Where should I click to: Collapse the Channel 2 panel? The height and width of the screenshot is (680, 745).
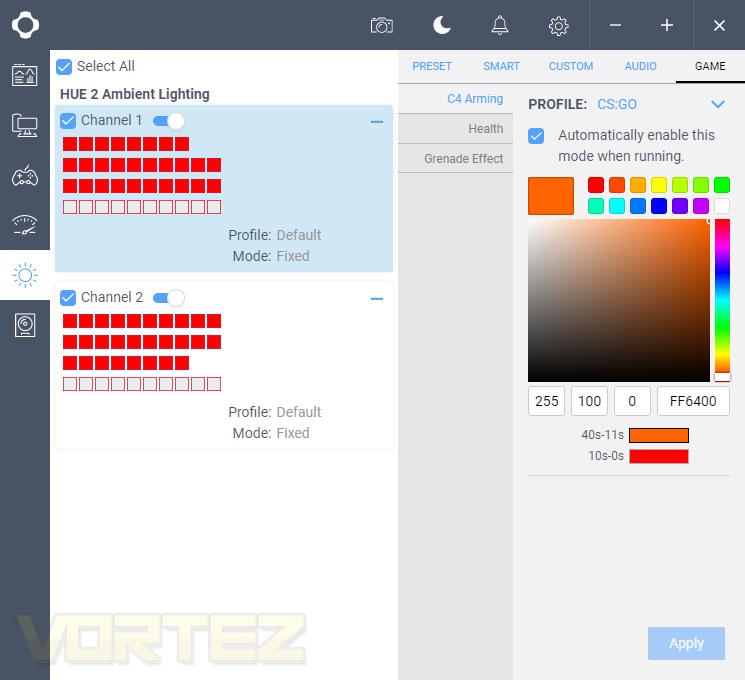(x=377, y=299)
